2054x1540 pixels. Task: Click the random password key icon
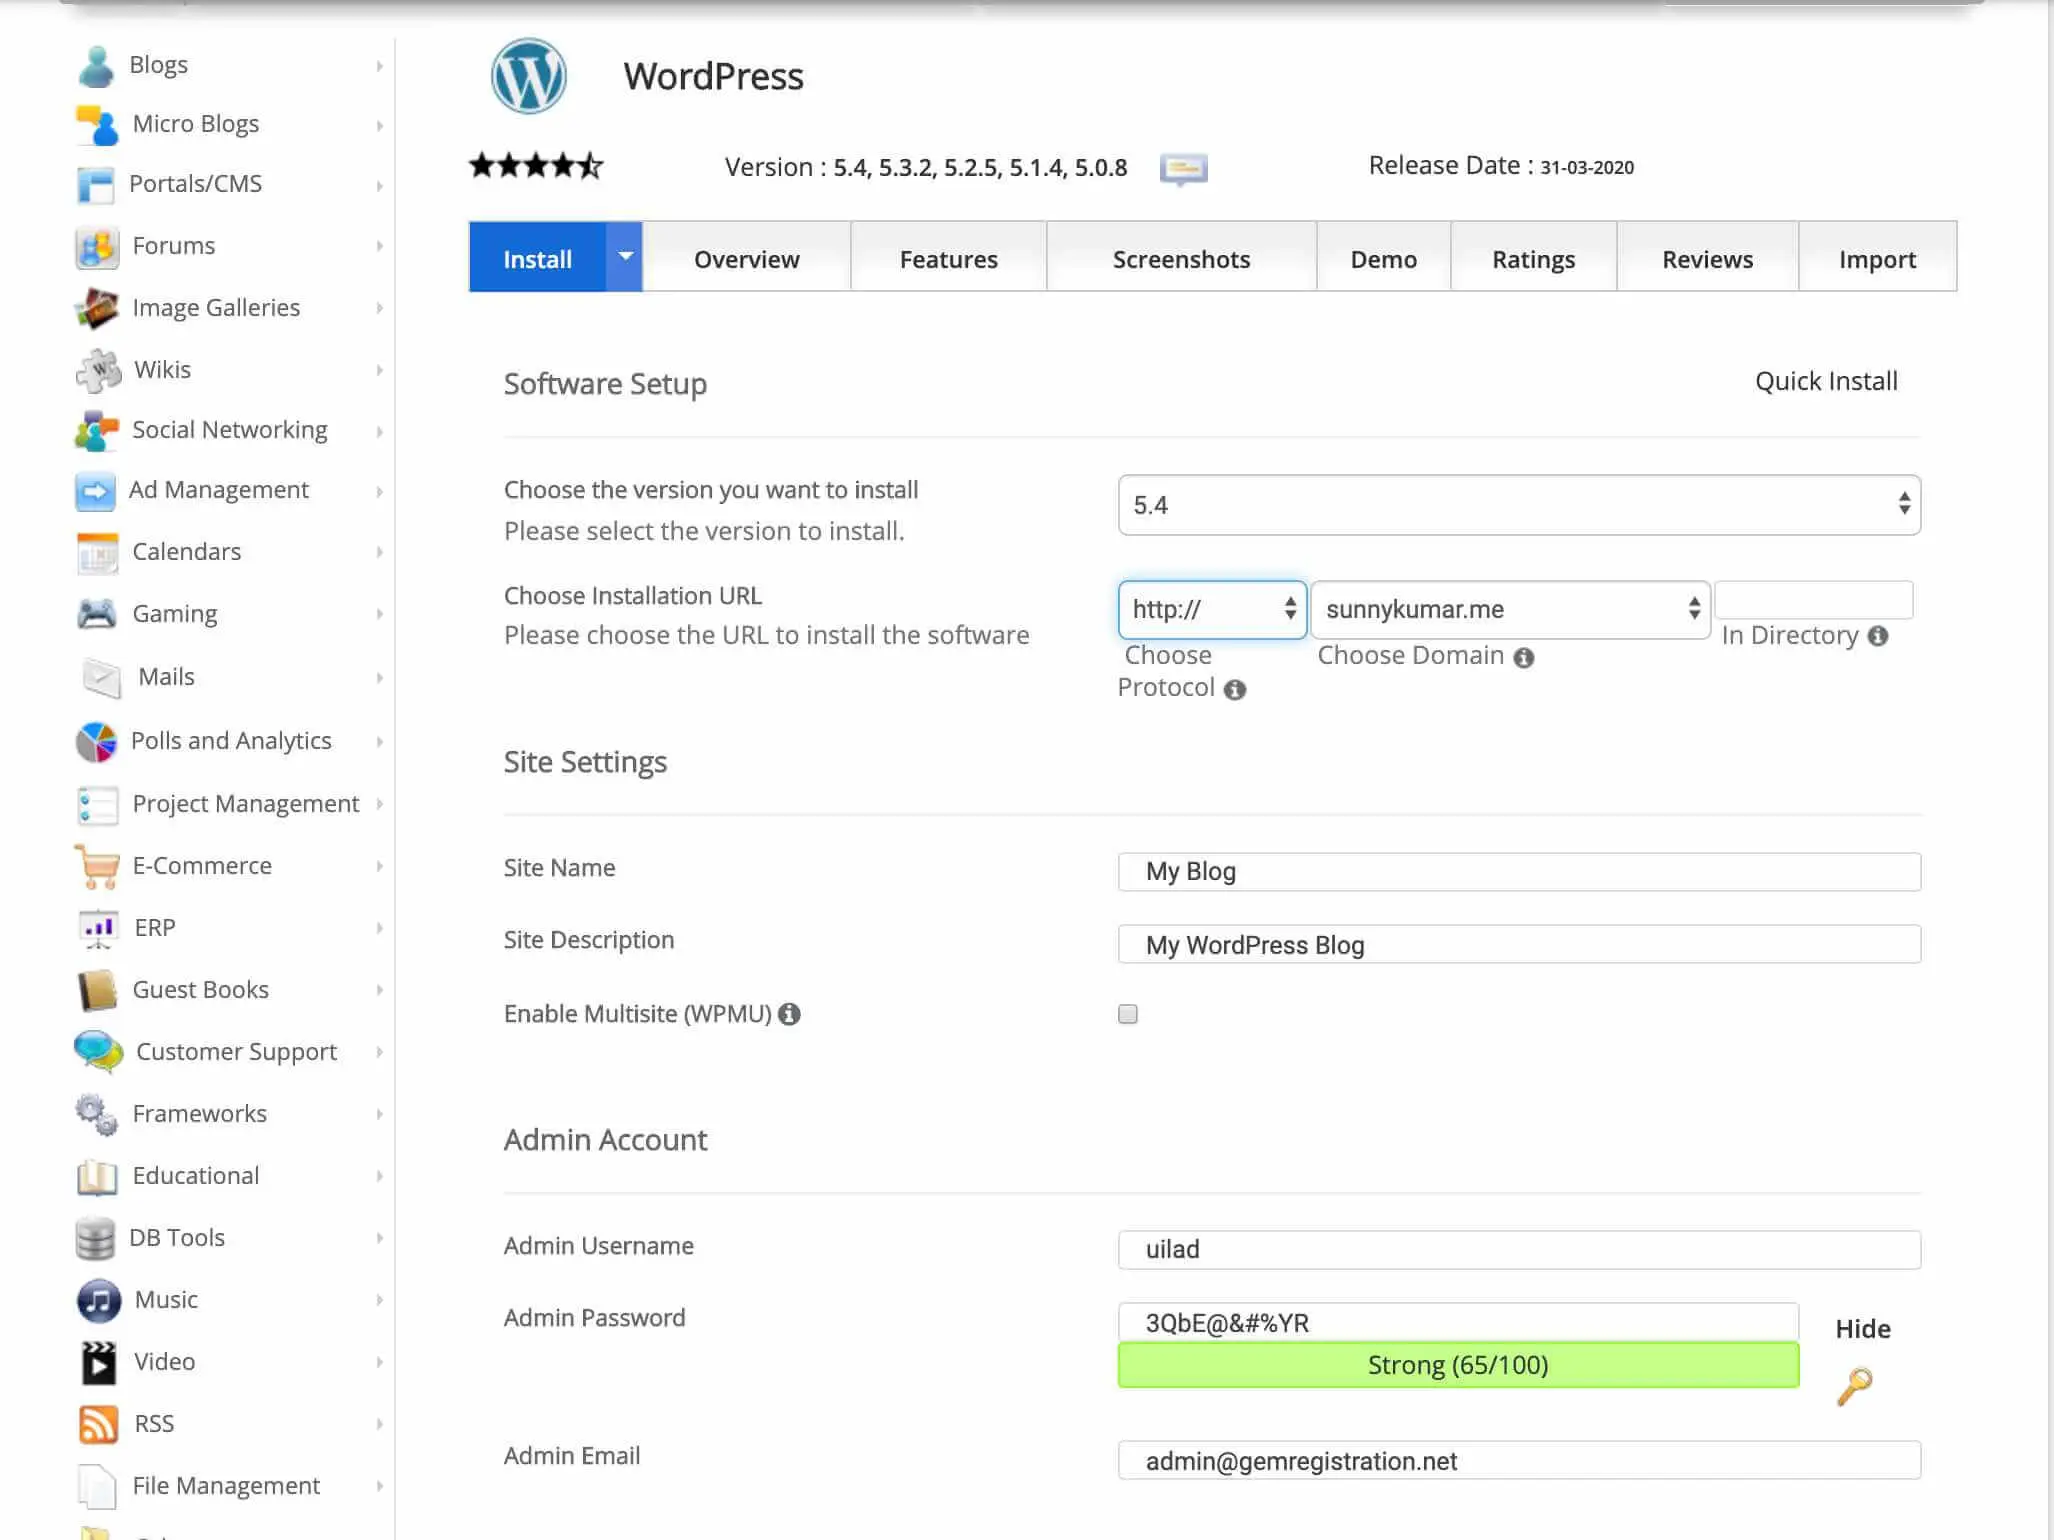pyautogui.click(x=1854, y=1386)
